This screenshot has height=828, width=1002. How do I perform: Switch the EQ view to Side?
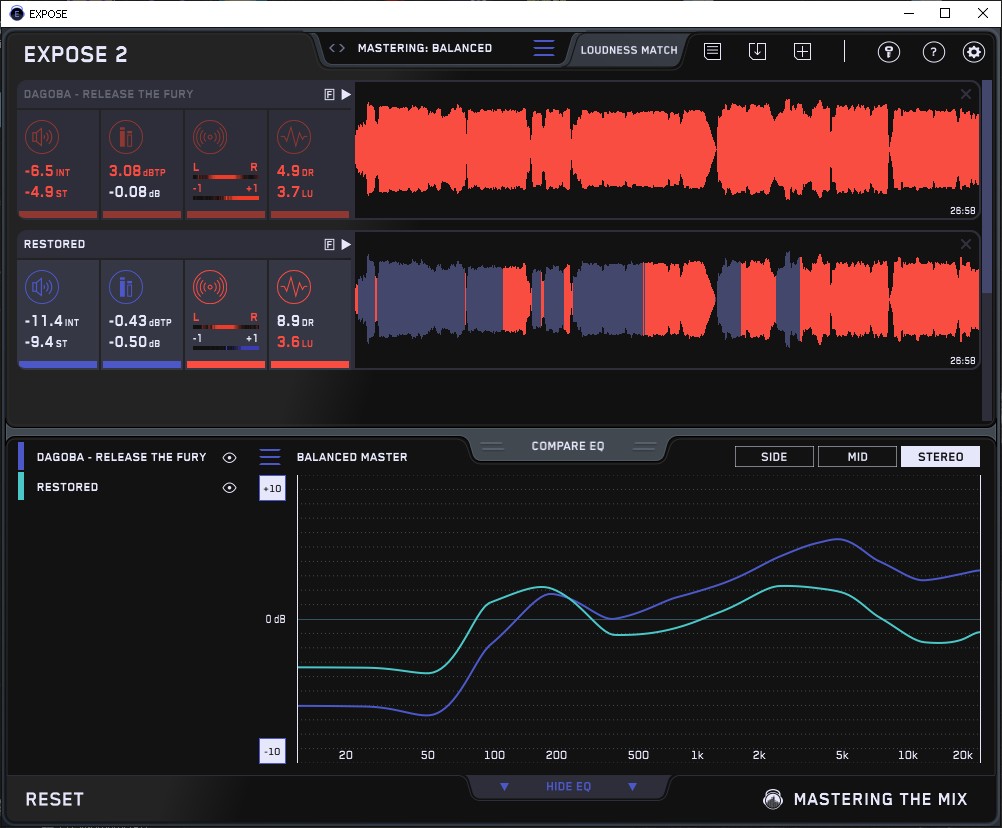tap(774, 457)
